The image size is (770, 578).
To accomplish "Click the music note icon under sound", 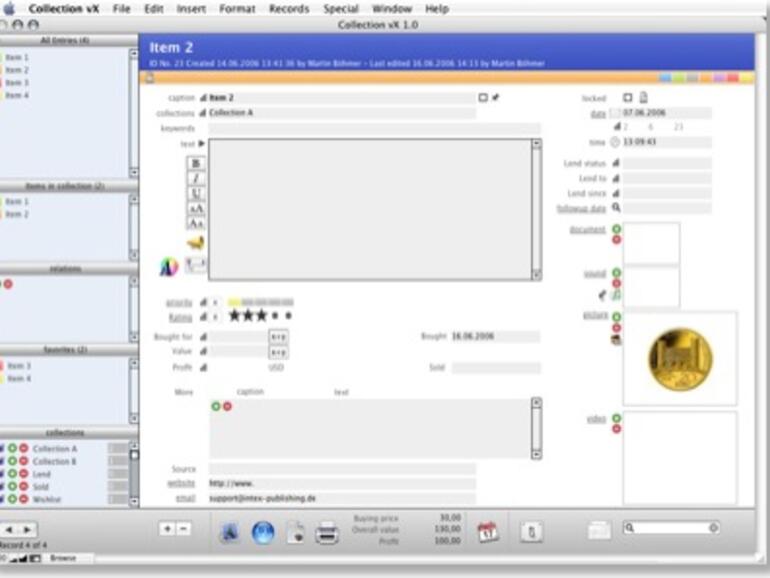I will 616,295.
